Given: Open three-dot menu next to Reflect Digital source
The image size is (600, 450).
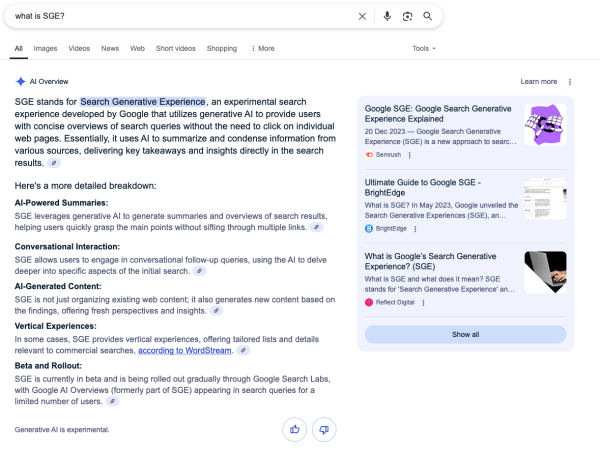Looking at the screenshot, I should pyautogui.click(x=423, y=303).
